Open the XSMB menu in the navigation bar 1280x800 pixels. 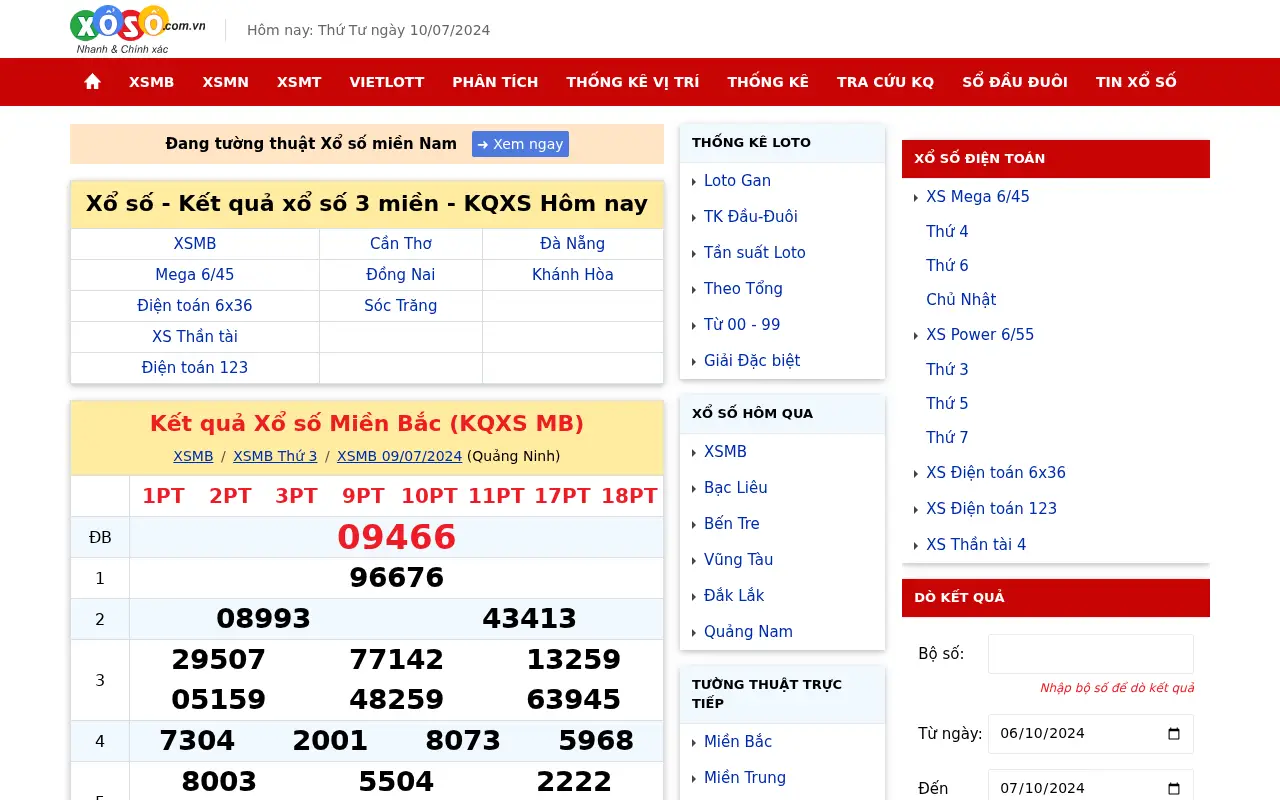(151, 82)
